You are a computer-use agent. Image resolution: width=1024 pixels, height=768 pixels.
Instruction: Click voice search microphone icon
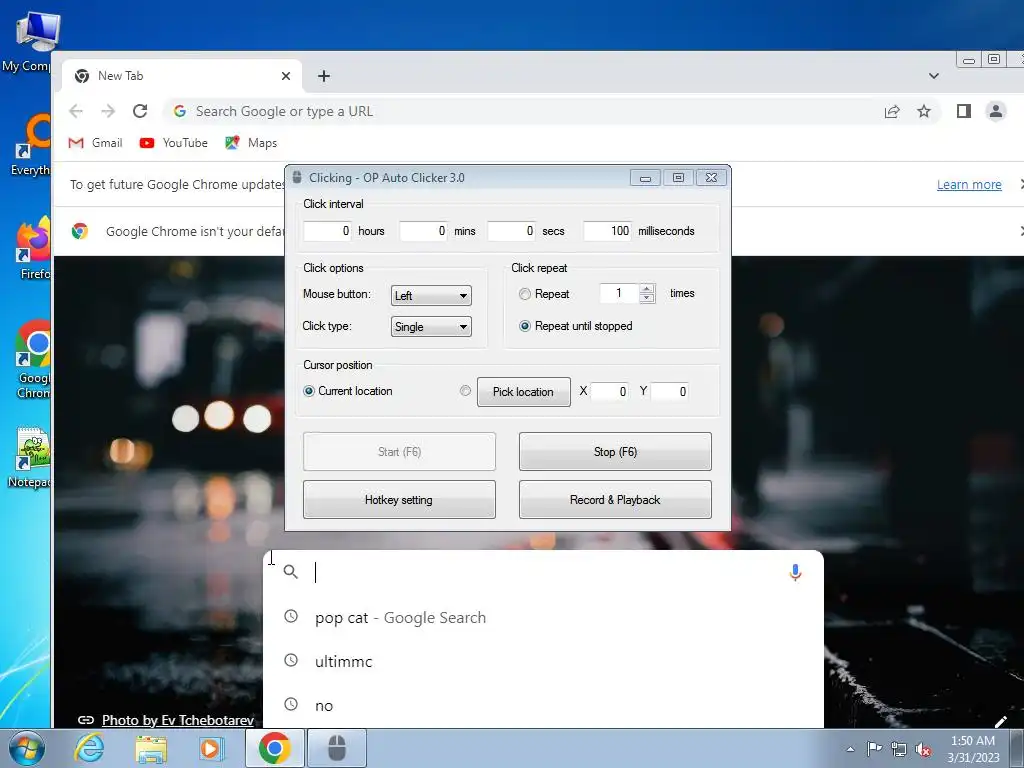795,573
